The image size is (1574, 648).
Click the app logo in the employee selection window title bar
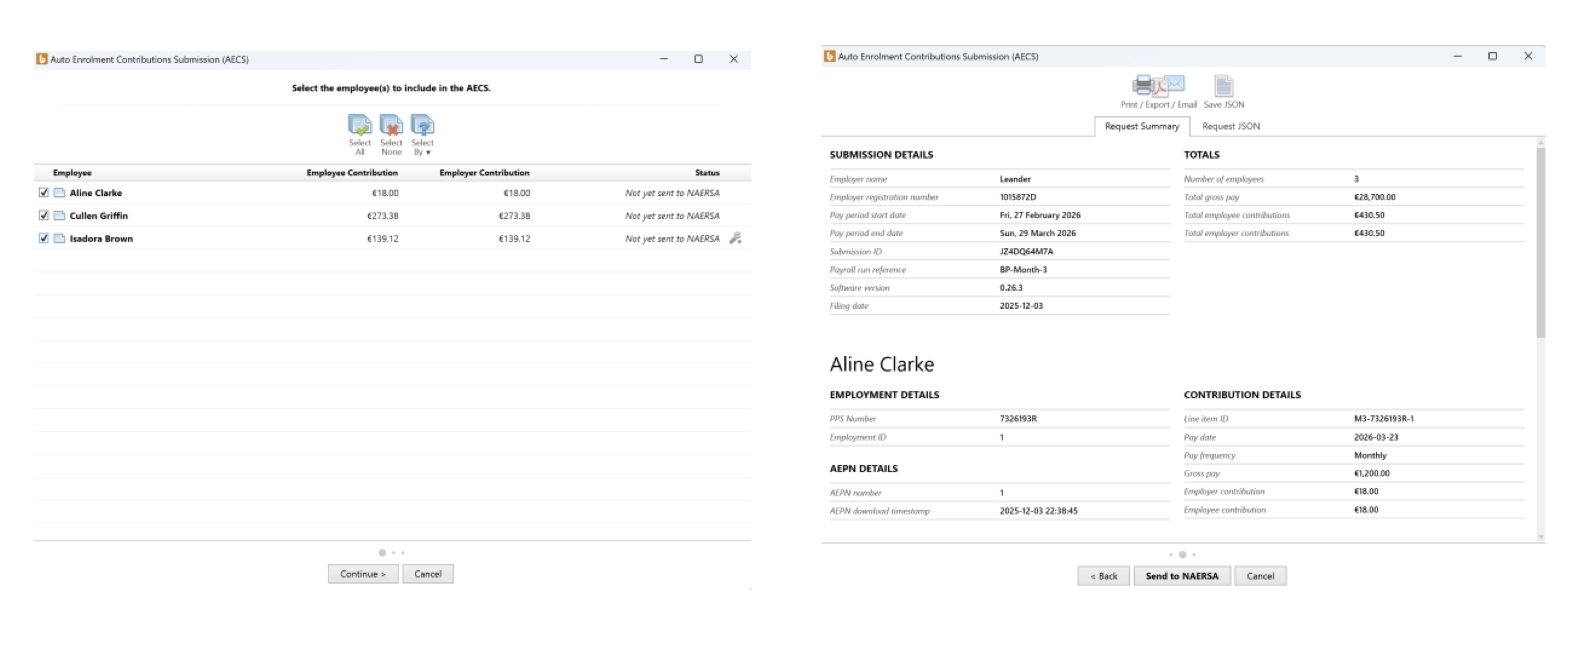pos(42,59)
